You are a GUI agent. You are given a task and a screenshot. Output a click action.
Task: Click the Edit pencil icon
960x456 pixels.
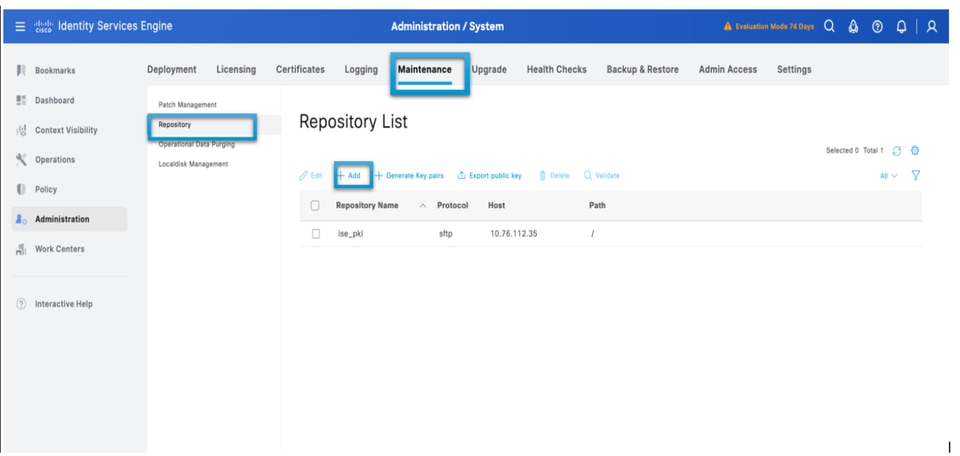303,176
